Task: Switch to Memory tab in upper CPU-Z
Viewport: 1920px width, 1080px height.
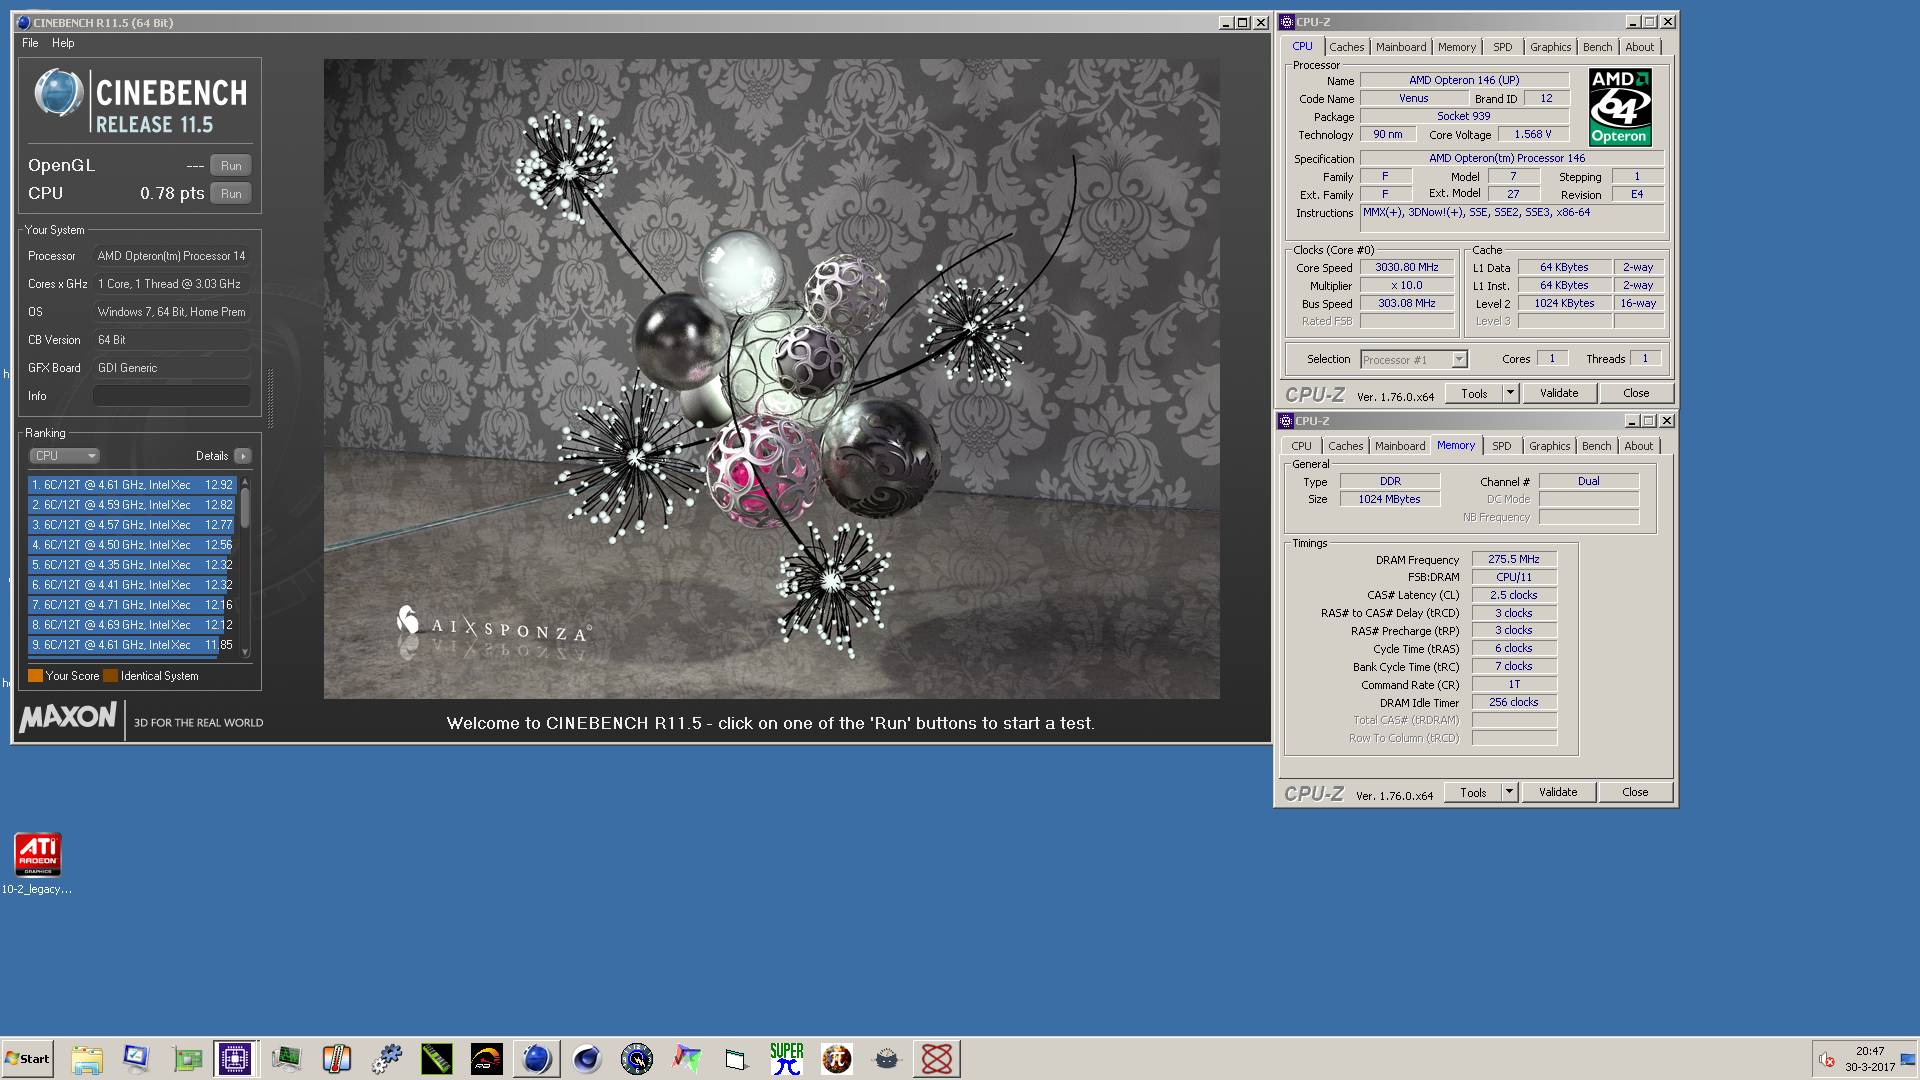Action: tap(1457, 47)
